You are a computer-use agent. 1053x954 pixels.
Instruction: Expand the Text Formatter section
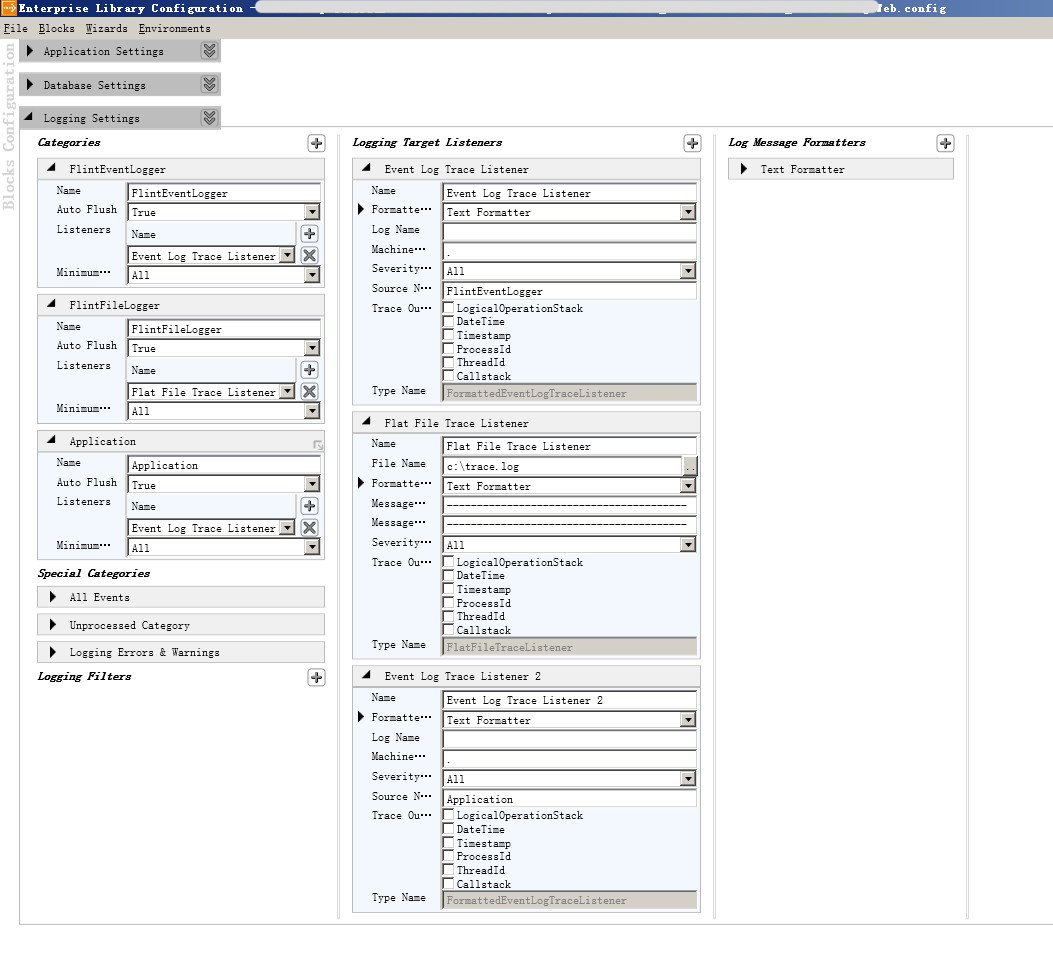point(744,170)
